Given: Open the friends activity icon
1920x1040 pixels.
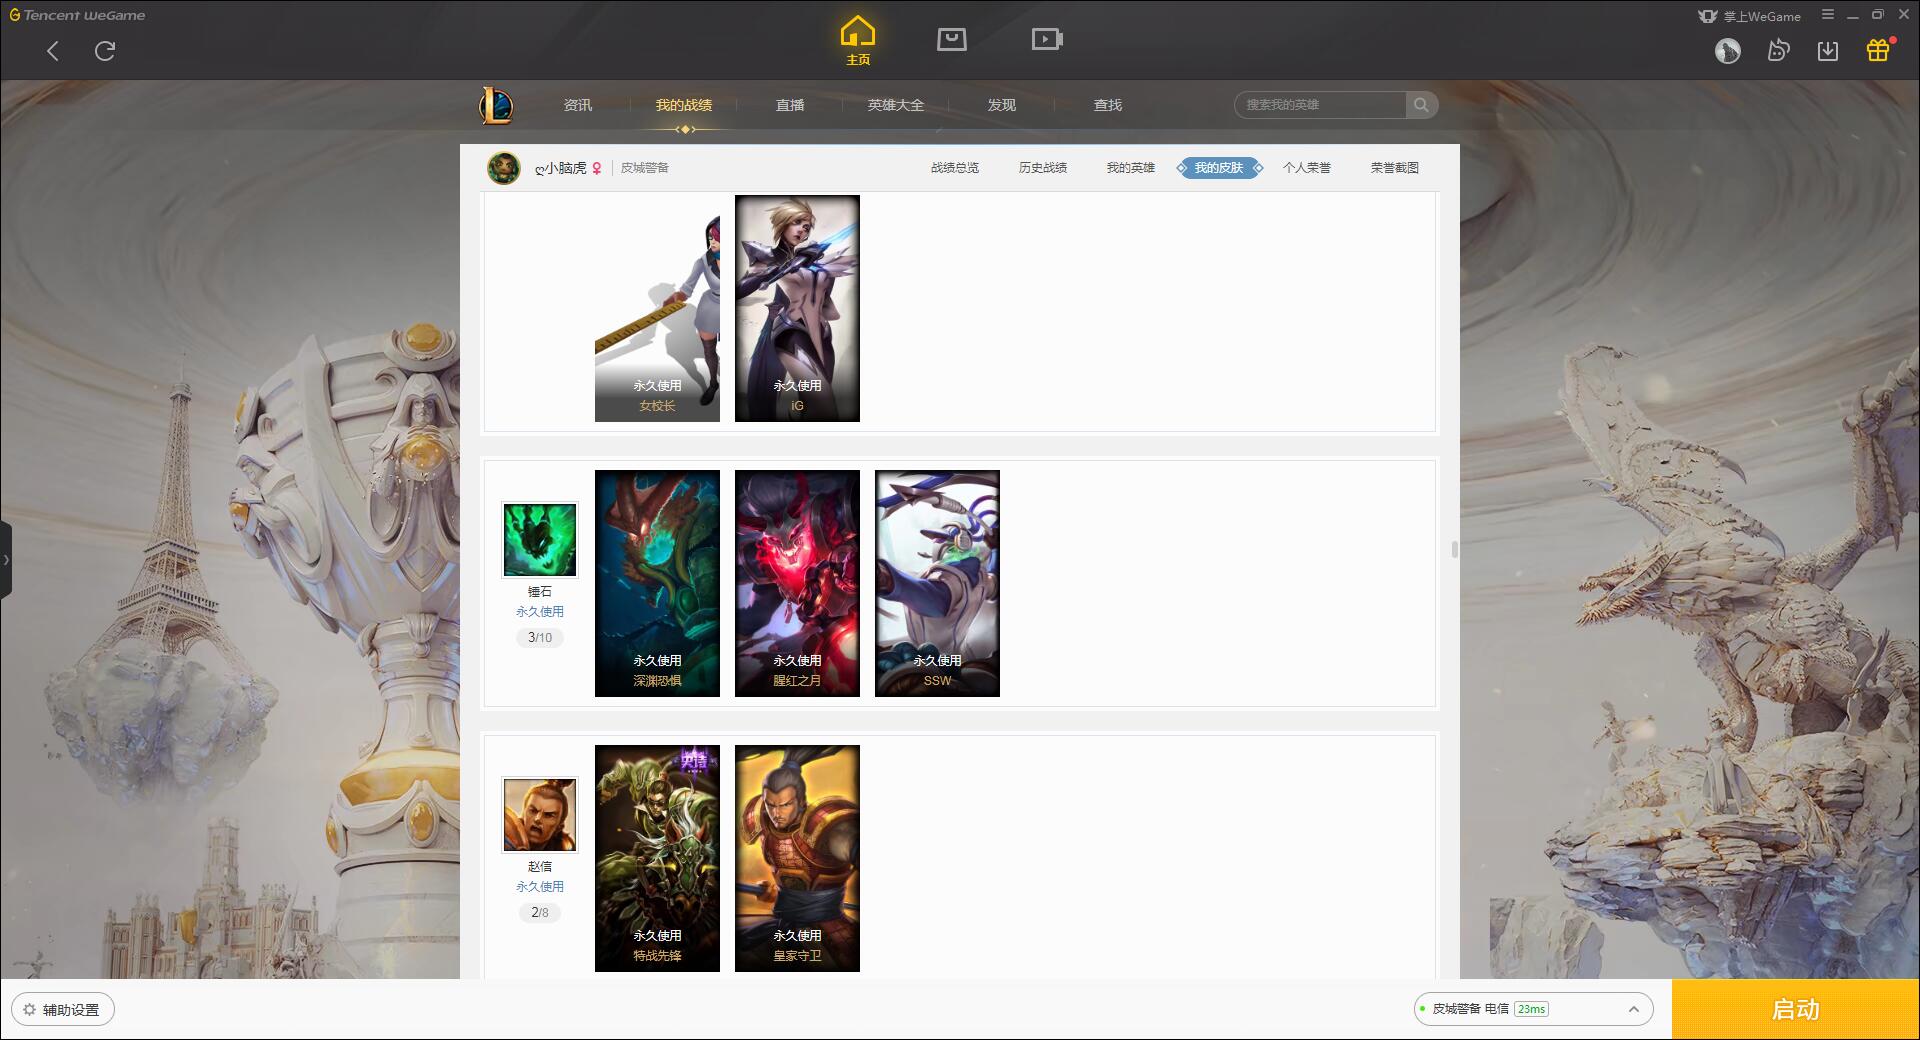Looking at the screenshot, I should click(1778, 51).
